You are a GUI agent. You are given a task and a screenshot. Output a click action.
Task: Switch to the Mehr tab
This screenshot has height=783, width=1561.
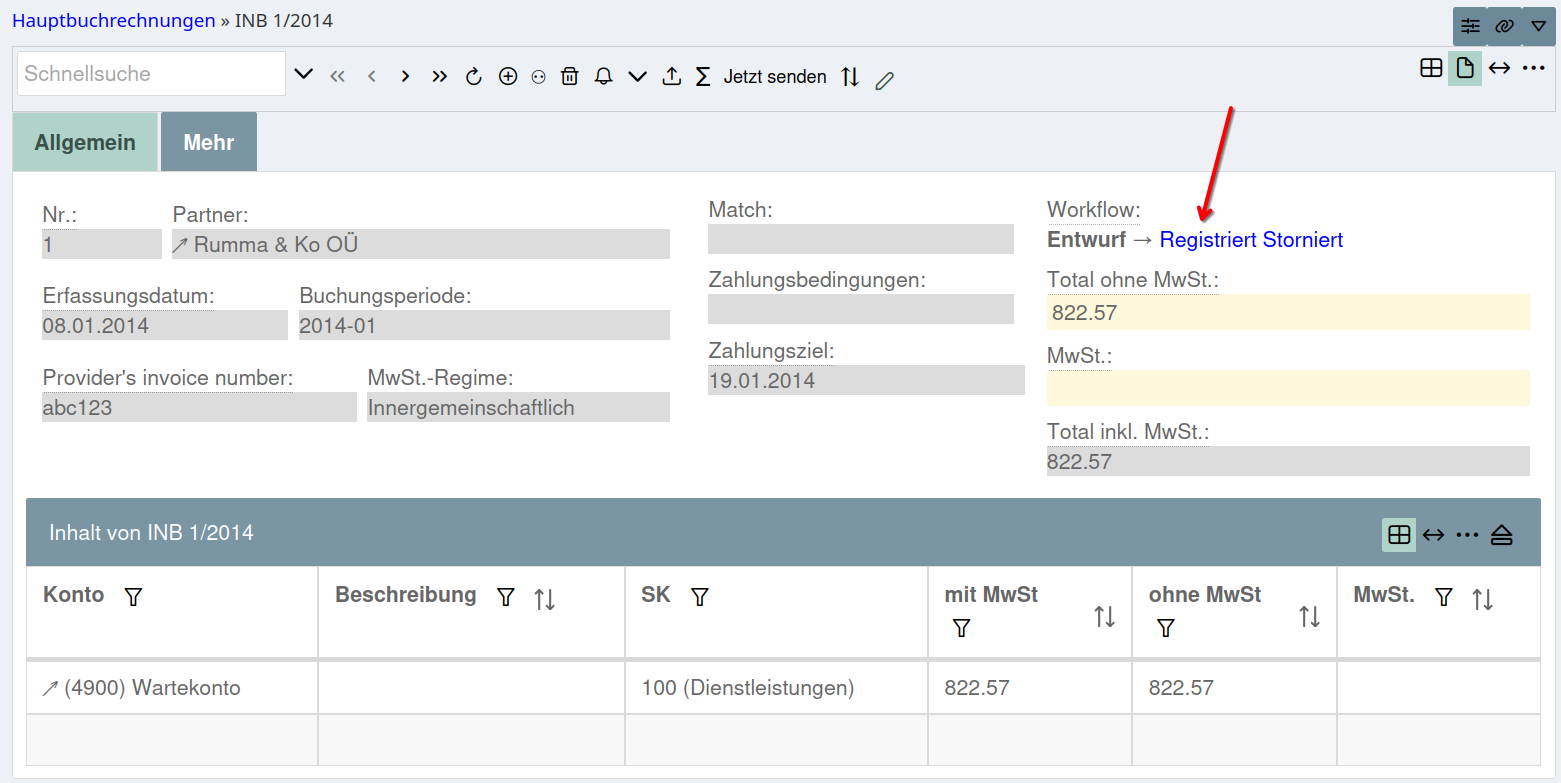[x=209, y=142]
